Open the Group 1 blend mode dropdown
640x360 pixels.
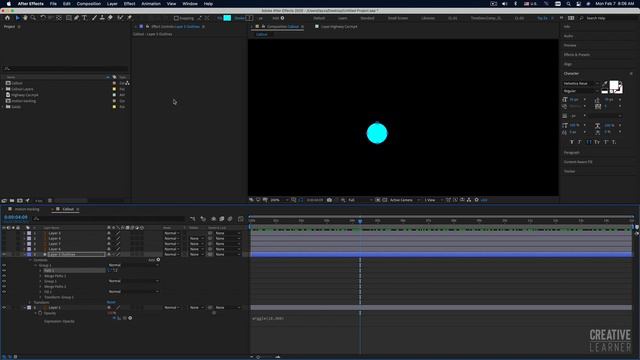pos(133,265)
